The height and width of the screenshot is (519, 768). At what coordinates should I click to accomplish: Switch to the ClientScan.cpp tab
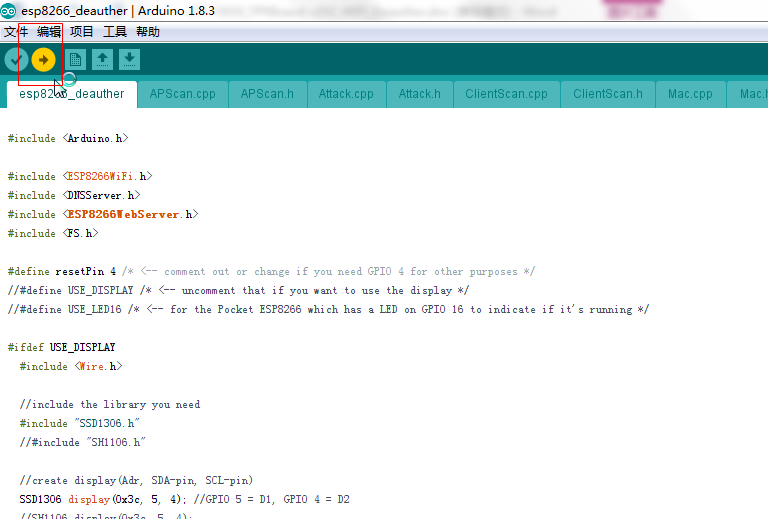click(x=506, y=94)
